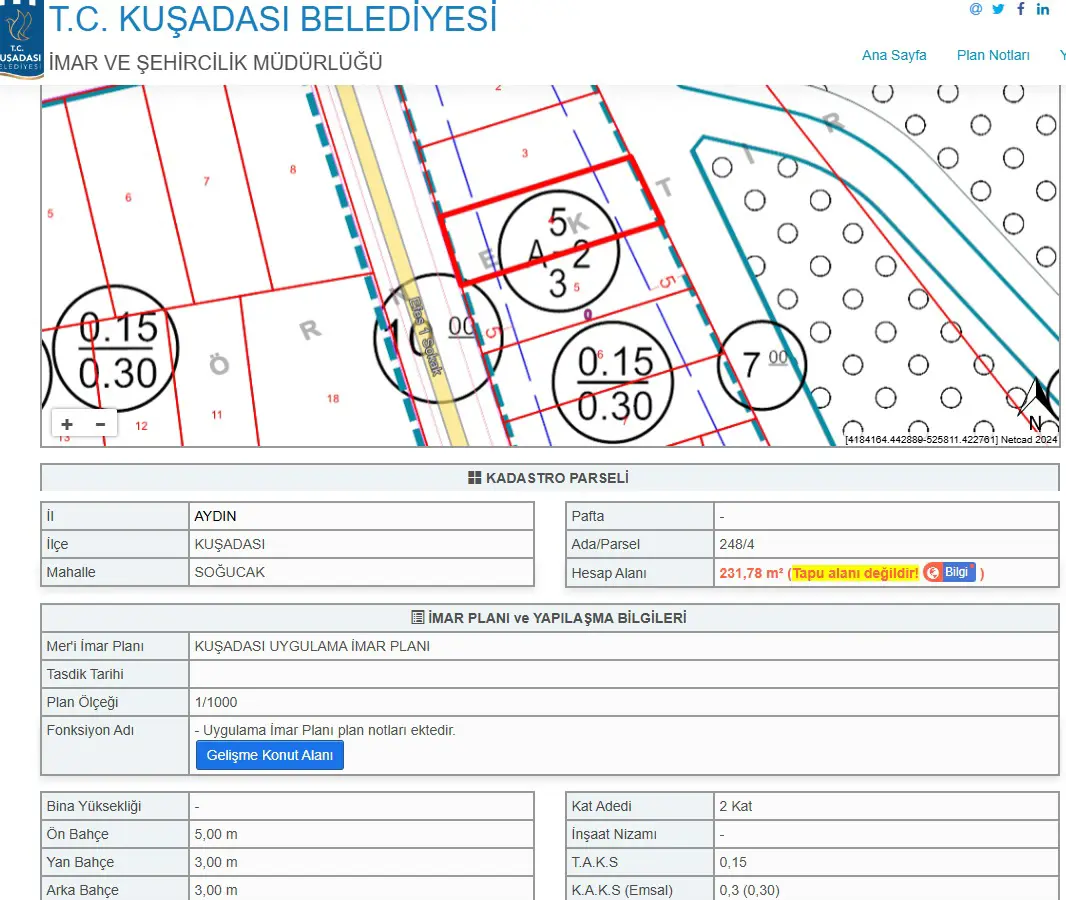Click the north arrow compass icon
The height and width of the screenshot is (900, 1066).
point(1037,404)
